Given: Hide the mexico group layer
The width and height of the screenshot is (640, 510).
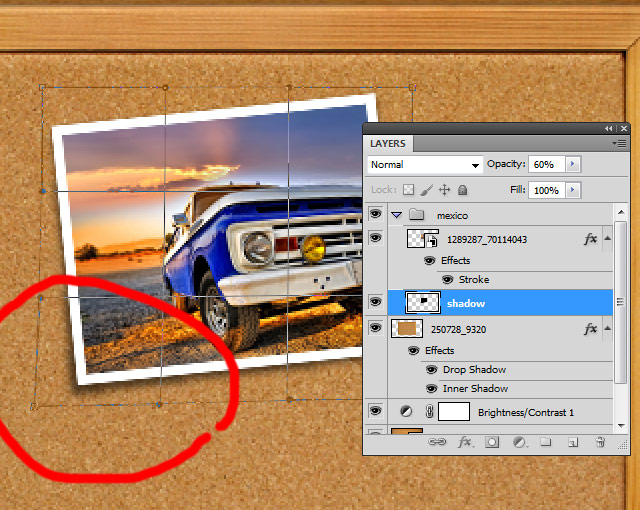Looking at the screenshot, I should (376, 214).
